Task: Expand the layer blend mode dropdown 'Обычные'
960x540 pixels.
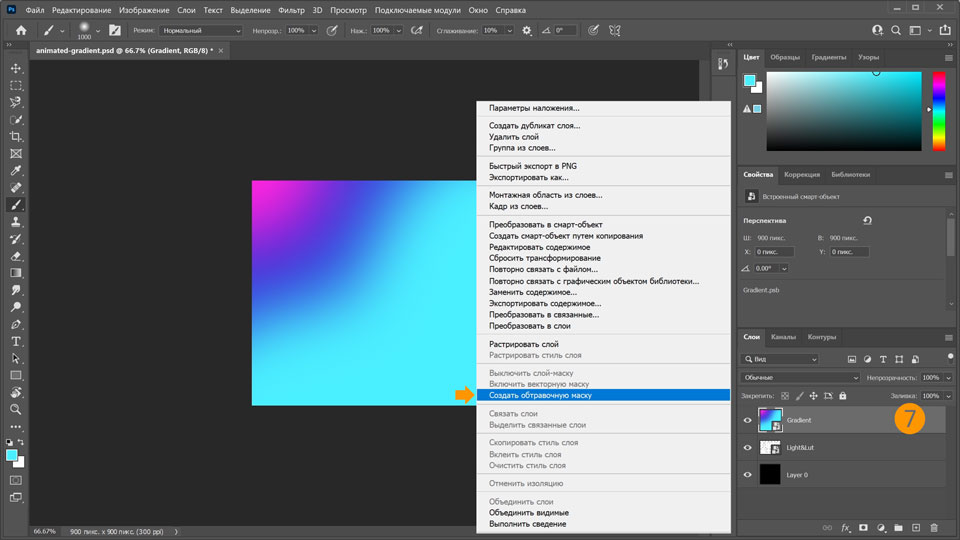Action: [800, 378]
